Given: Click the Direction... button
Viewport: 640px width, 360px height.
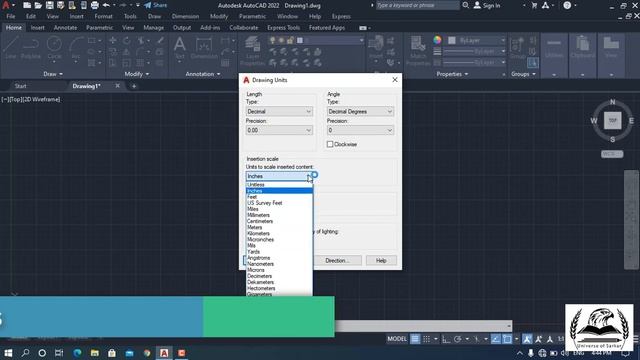Looking at the screenshot, I should click(x=337, y=260).
